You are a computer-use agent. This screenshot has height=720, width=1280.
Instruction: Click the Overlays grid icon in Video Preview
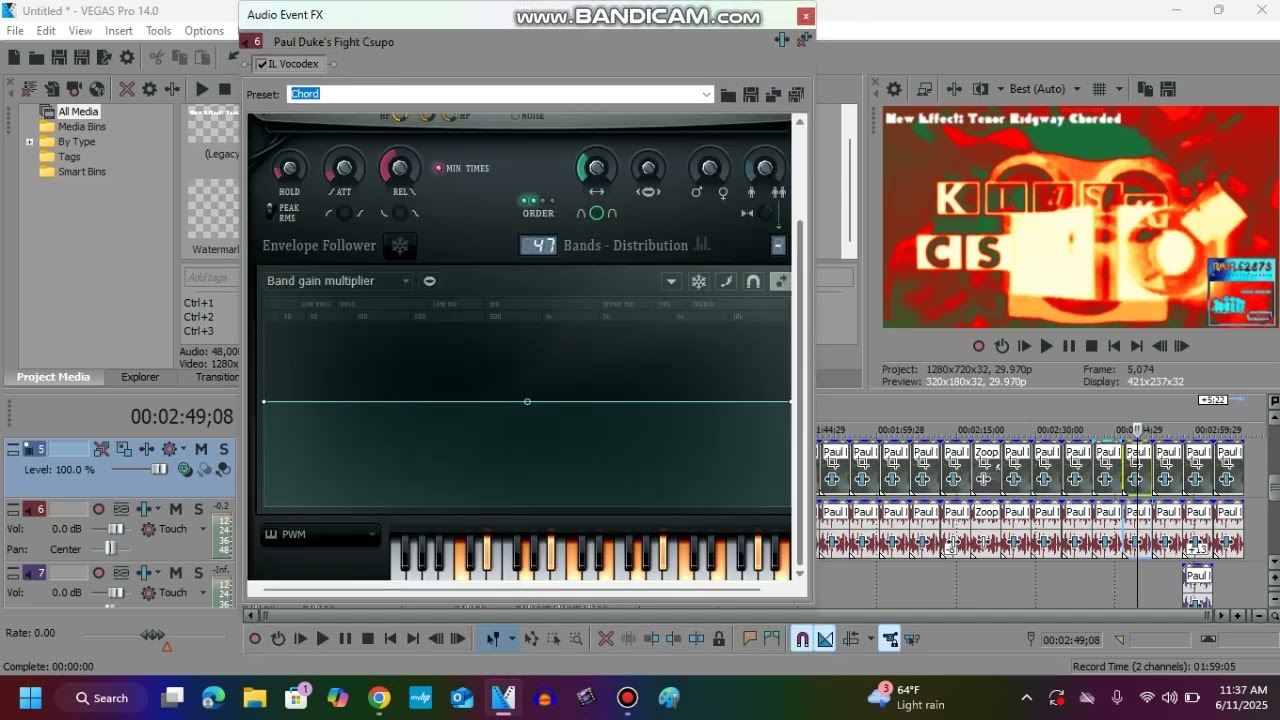tap(1099, 89)
